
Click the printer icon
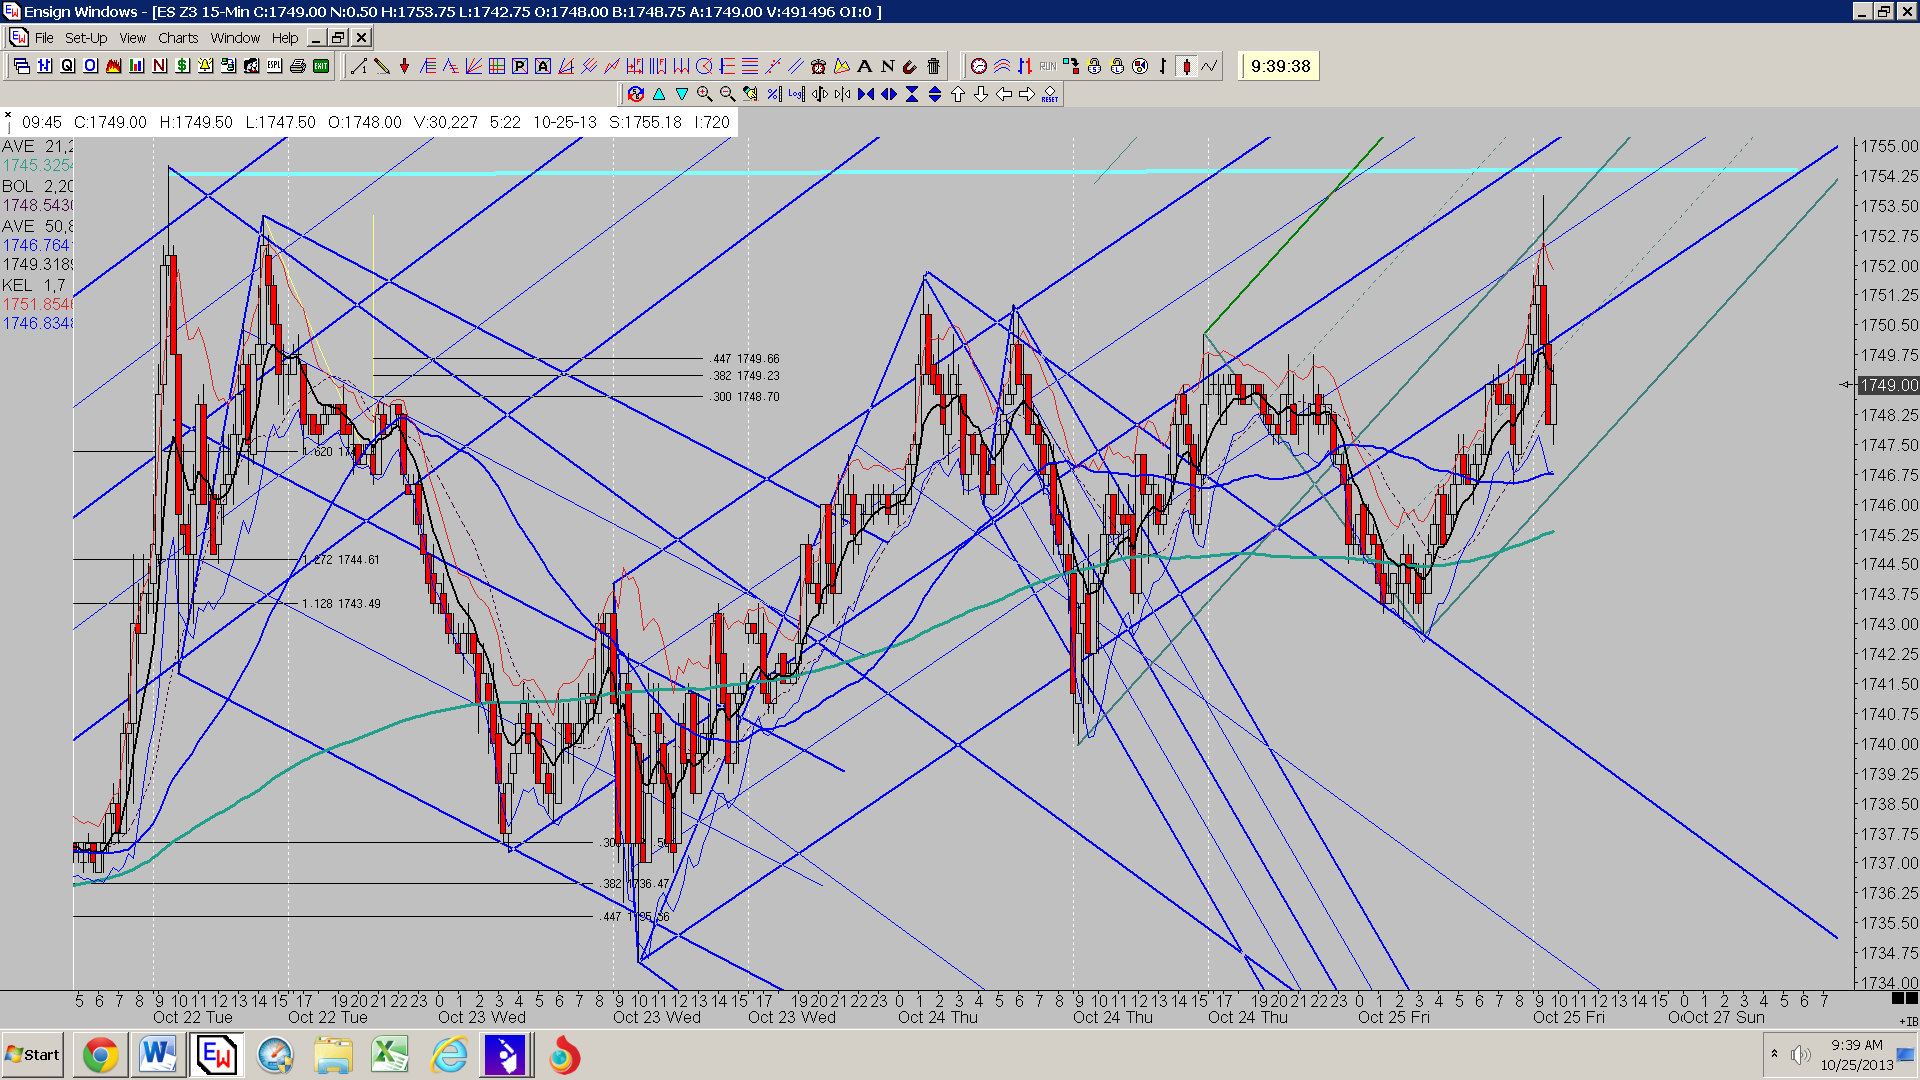(297, 66)
